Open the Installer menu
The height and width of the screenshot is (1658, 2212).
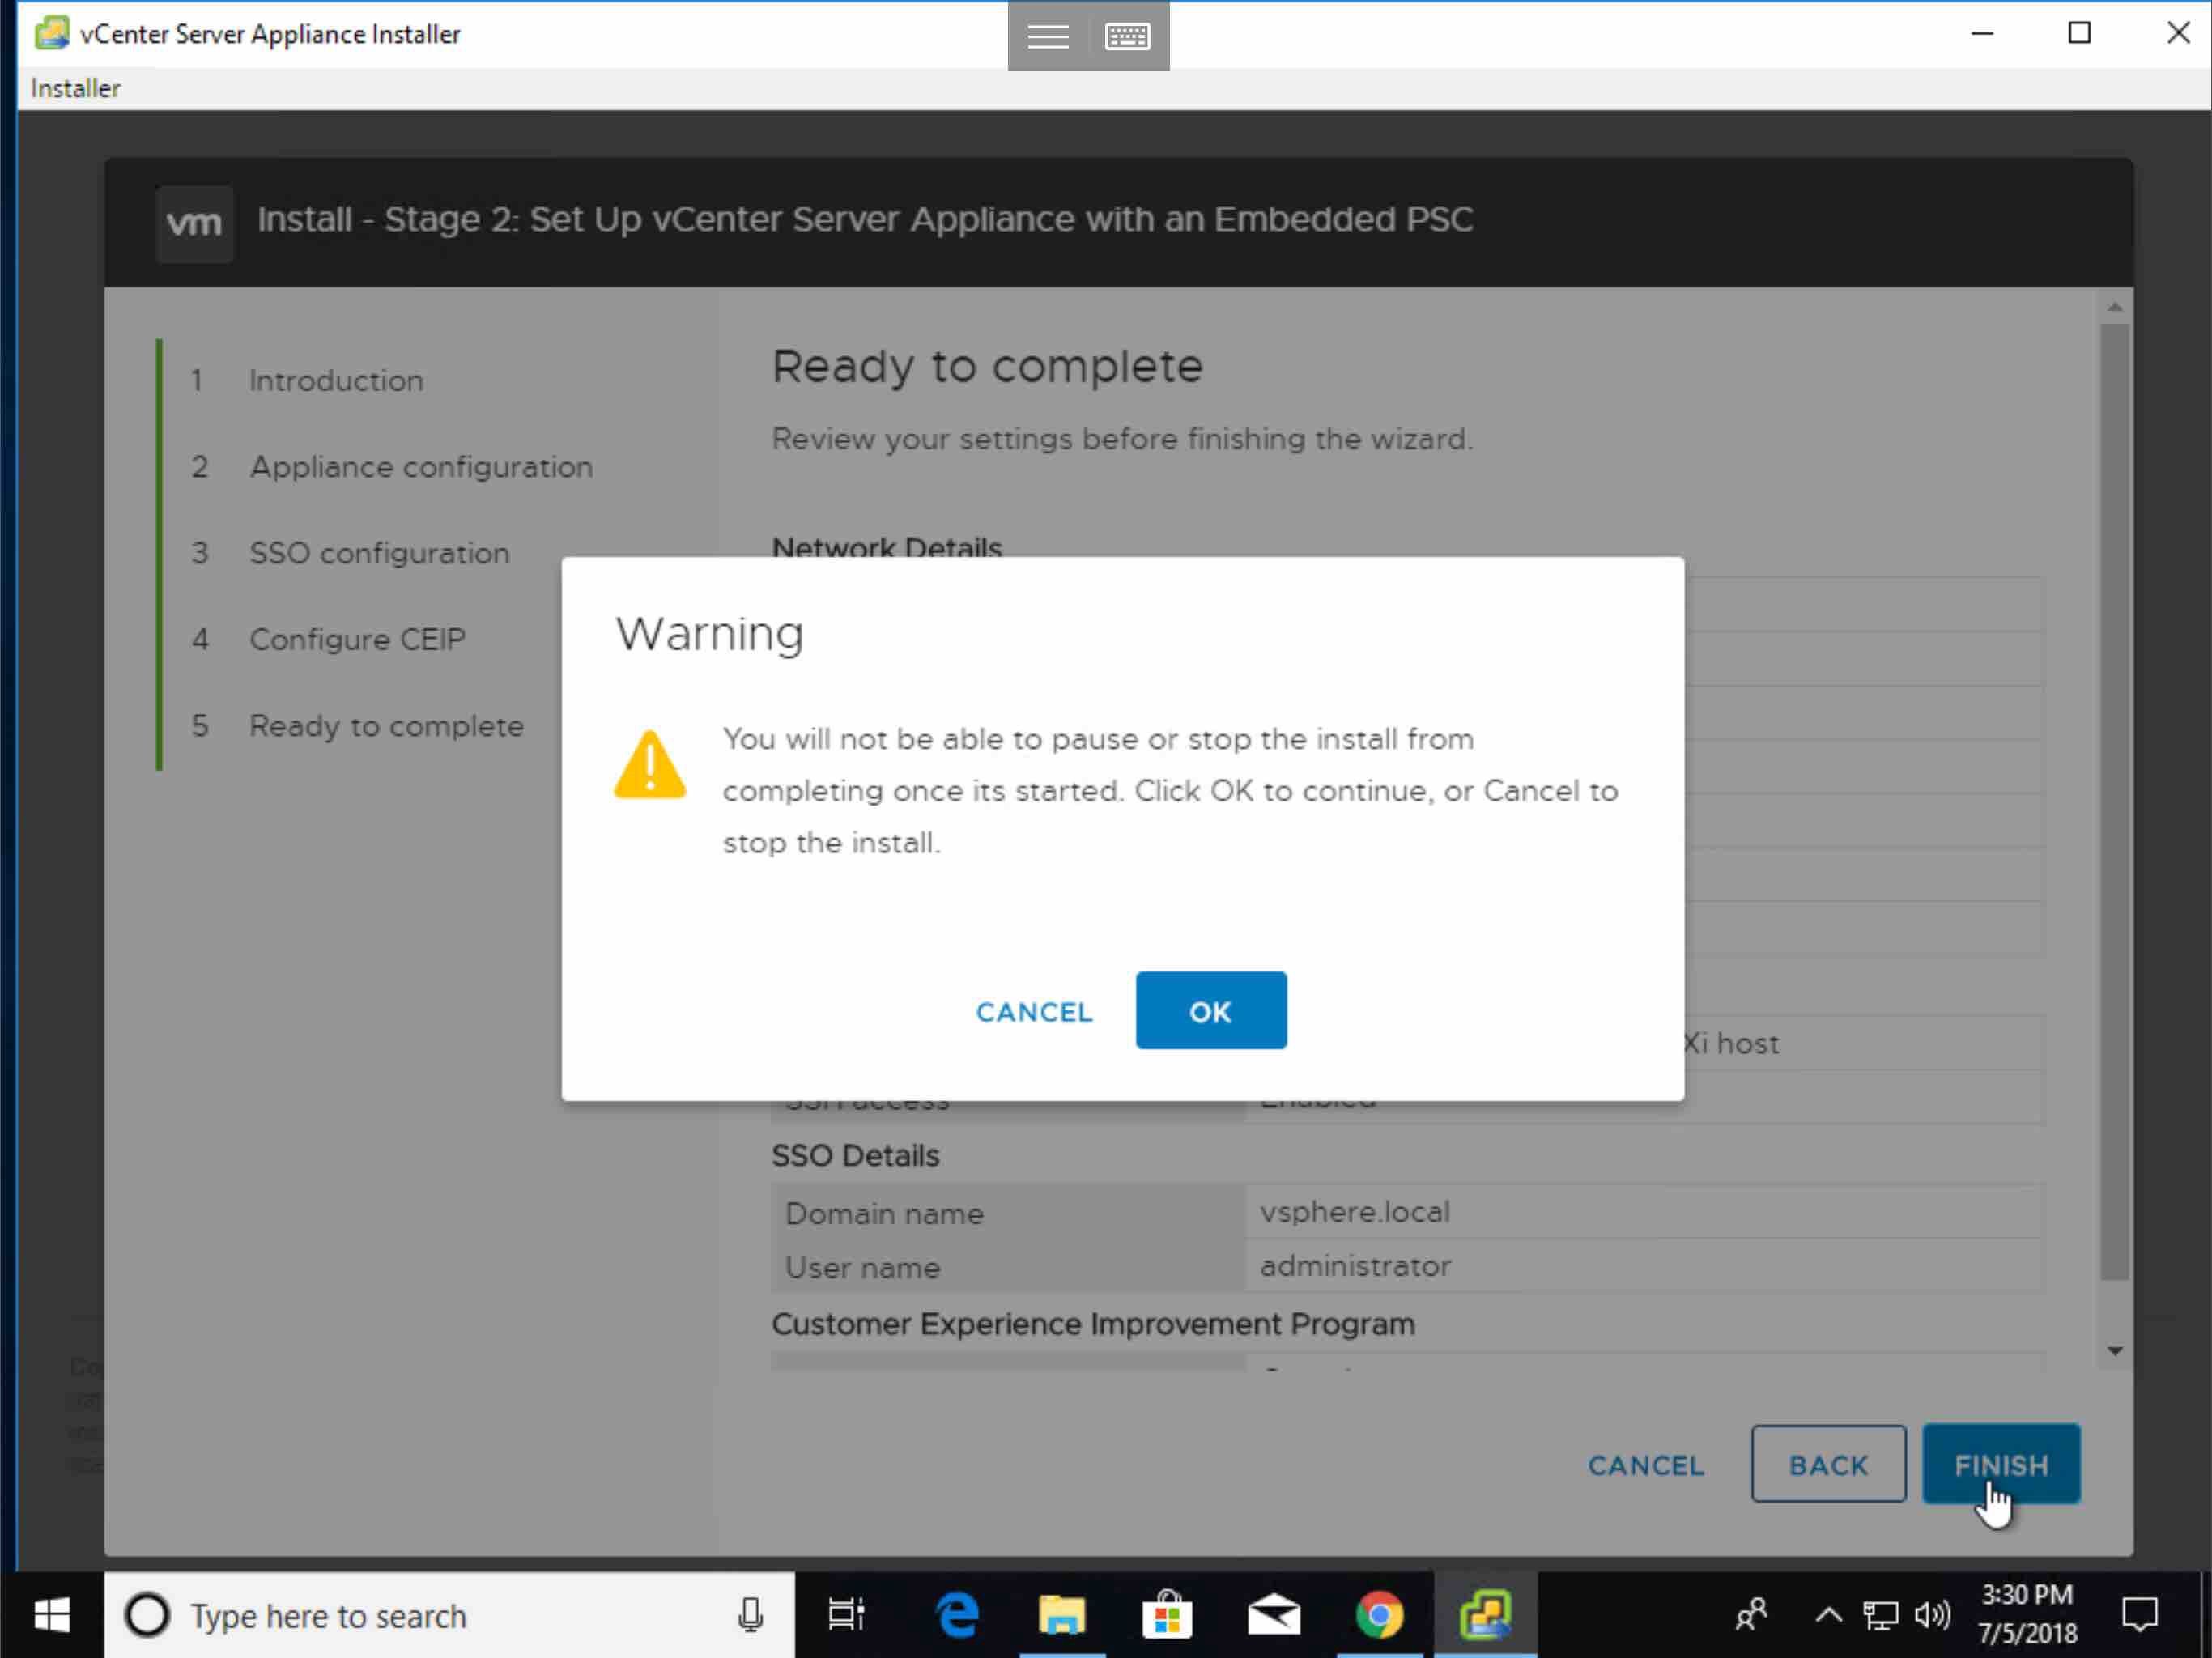(x=76, y=88)
